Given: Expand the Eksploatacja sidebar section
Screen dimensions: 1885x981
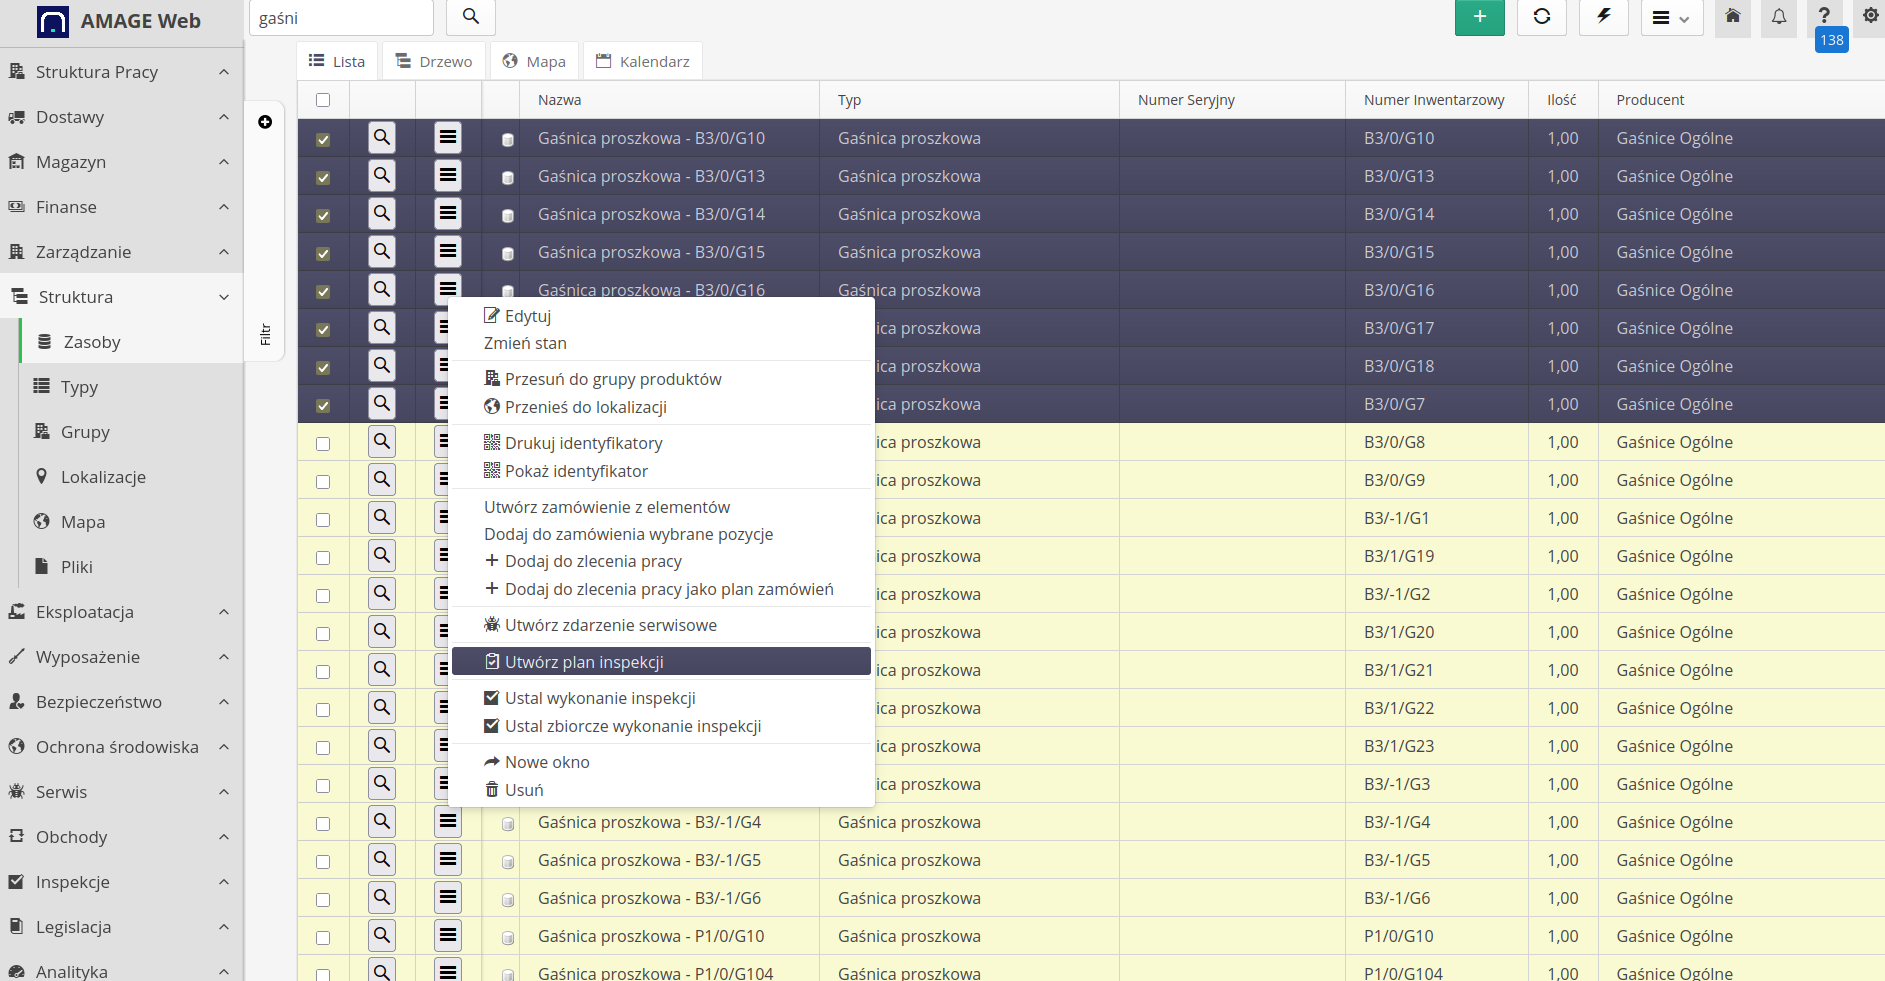Looking at the screenshot, I should (x=121, y=612).
